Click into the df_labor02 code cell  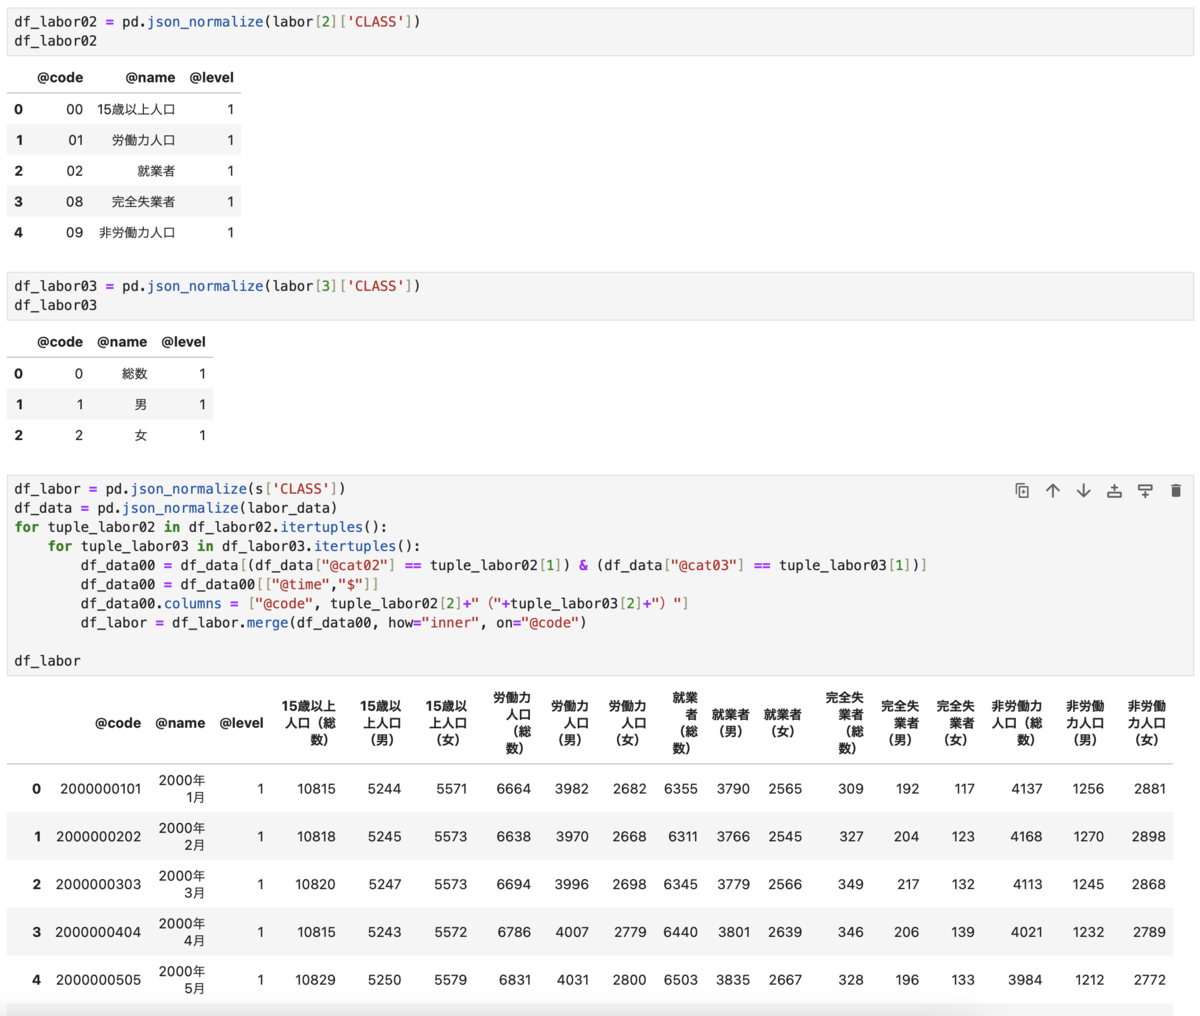(x=600, y=31)
